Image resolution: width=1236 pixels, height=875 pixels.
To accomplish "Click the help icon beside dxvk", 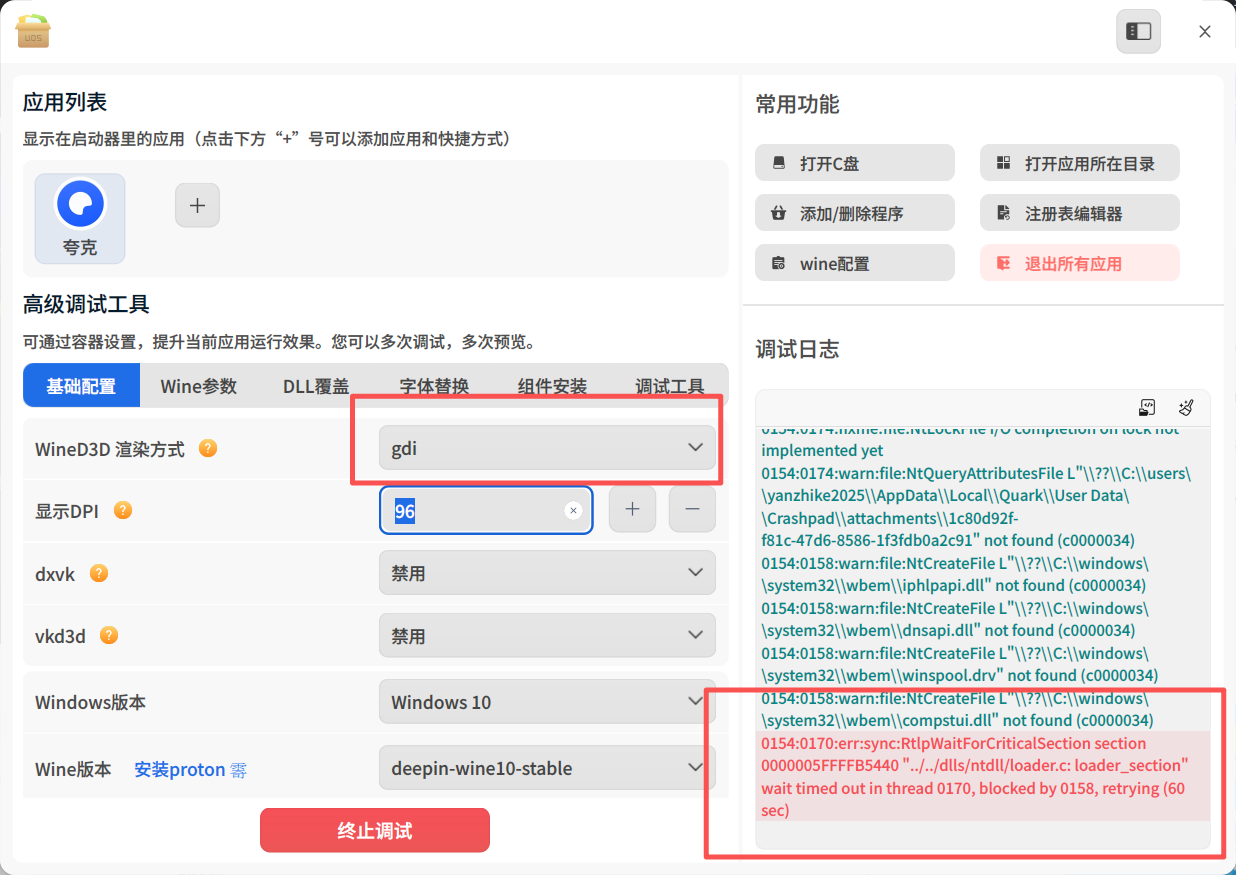I will 99,573.
